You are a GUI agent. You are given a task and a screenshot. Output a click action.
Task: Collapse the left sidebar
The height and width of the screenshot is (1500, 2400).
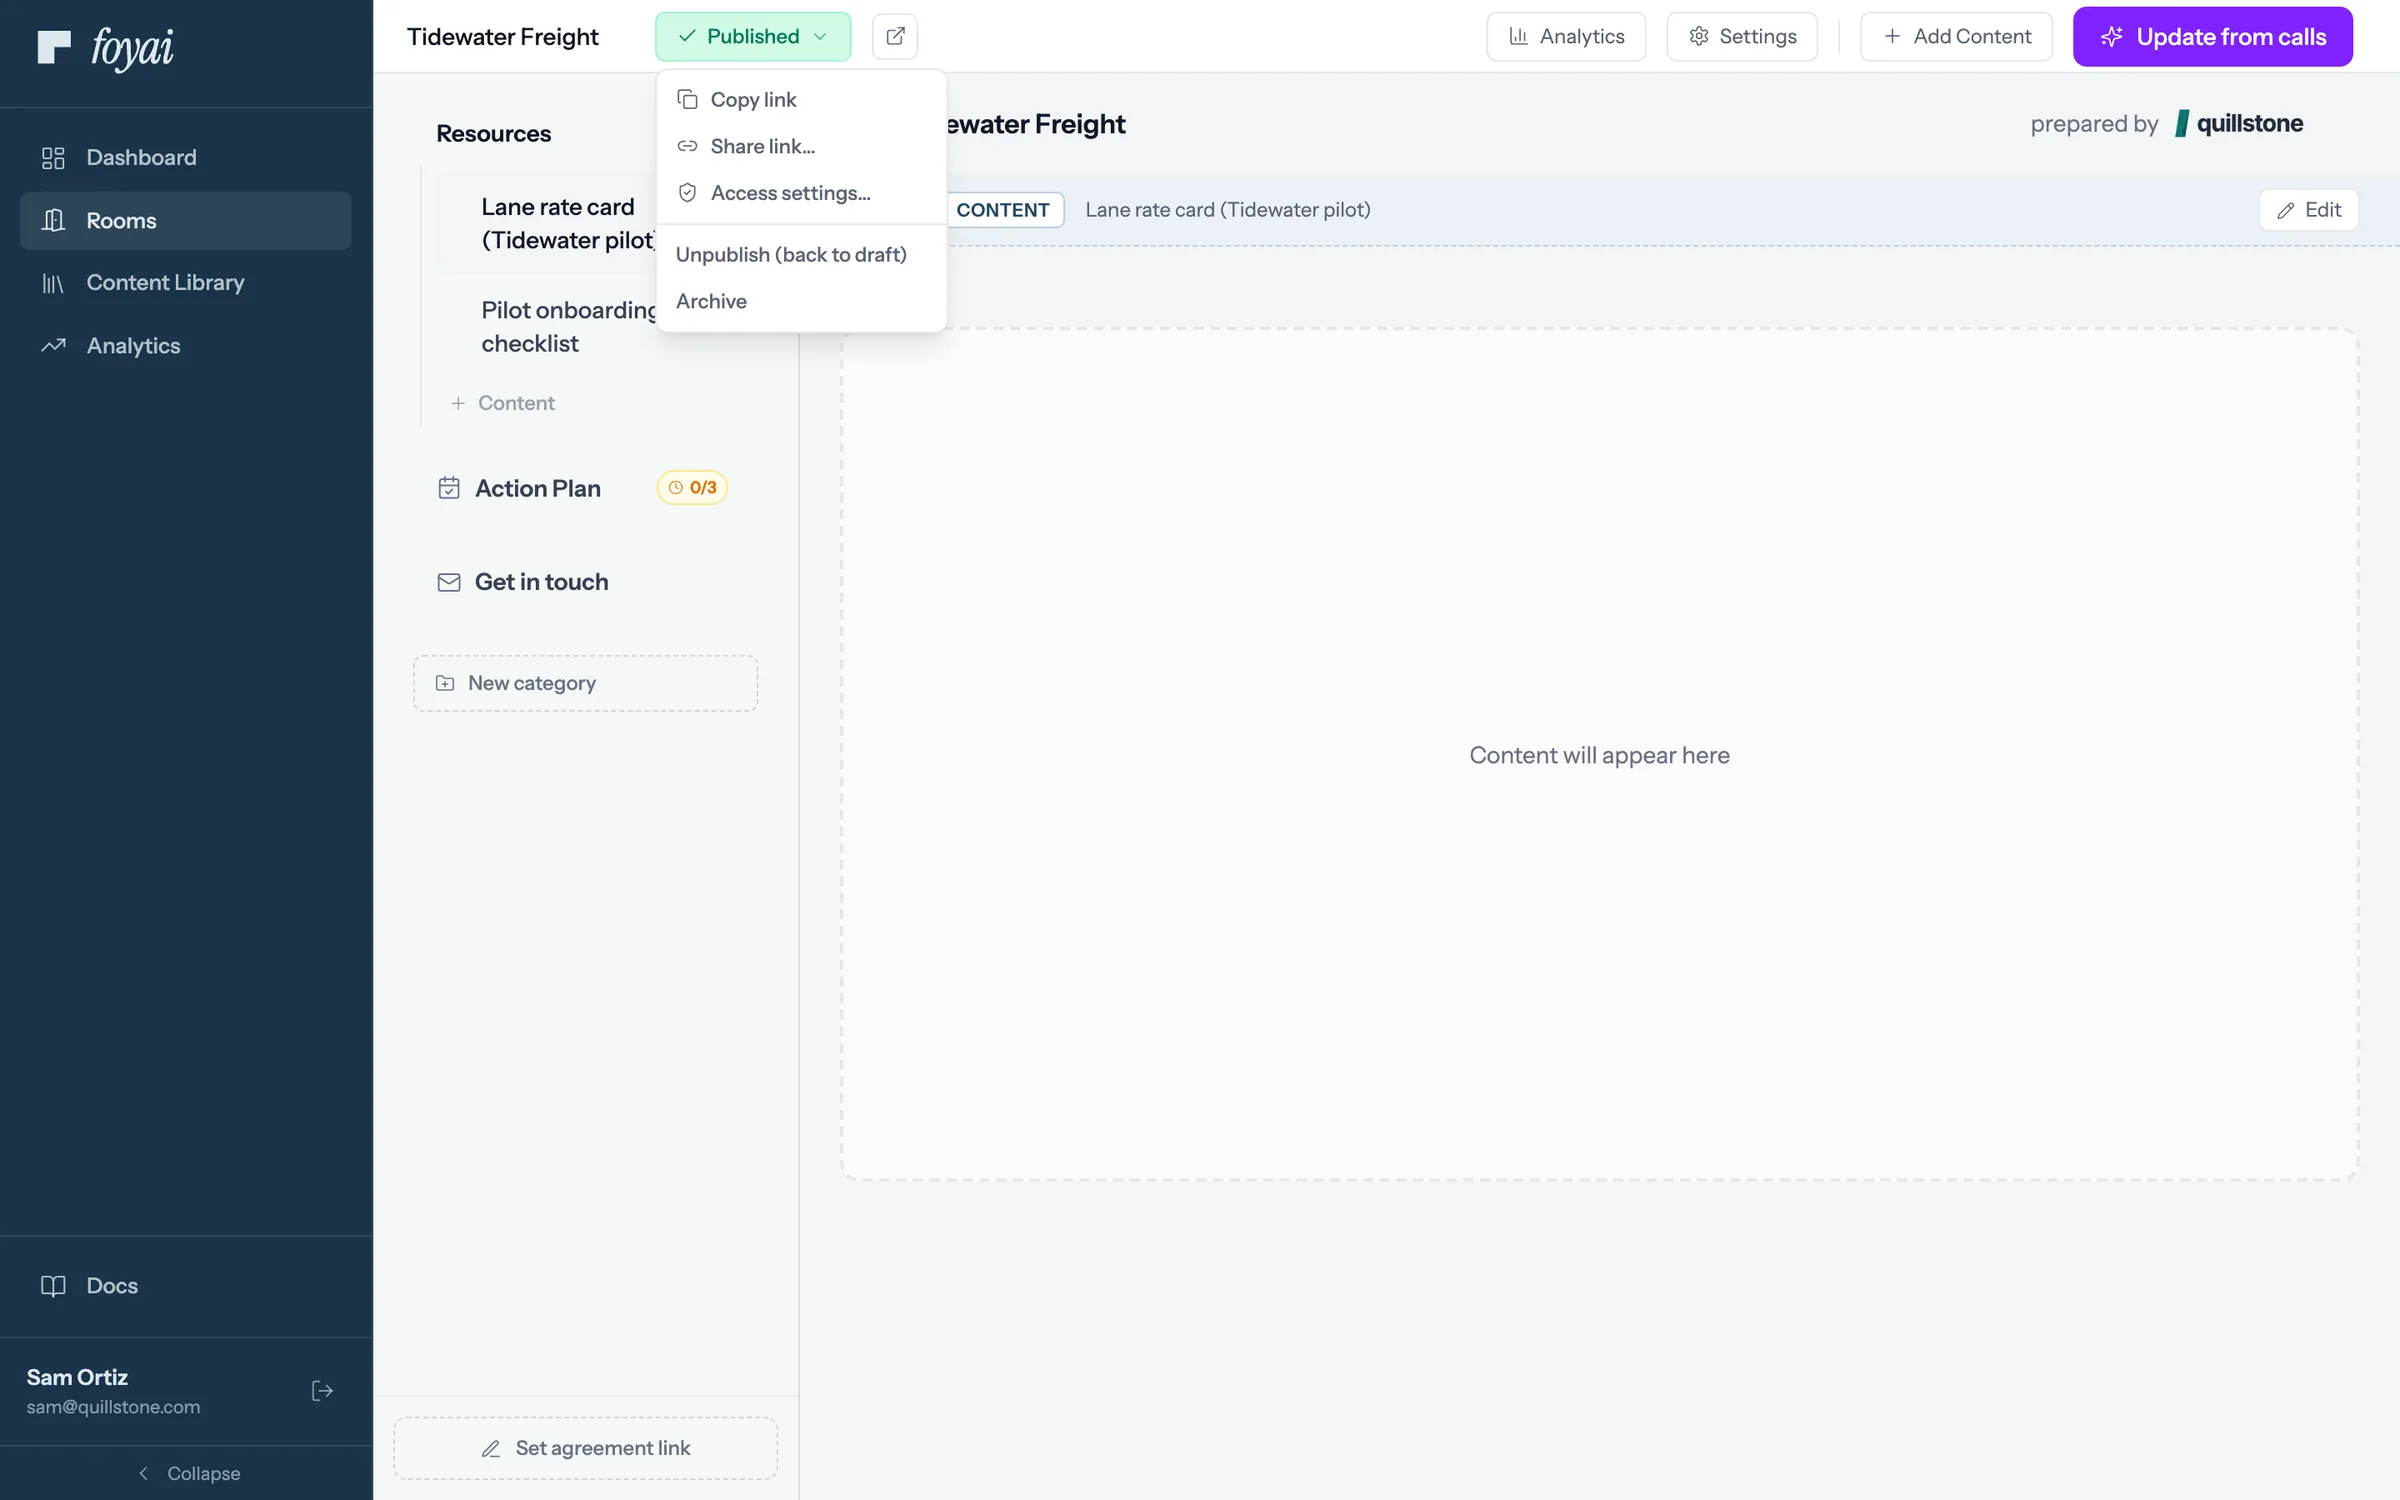[187, 1473]
